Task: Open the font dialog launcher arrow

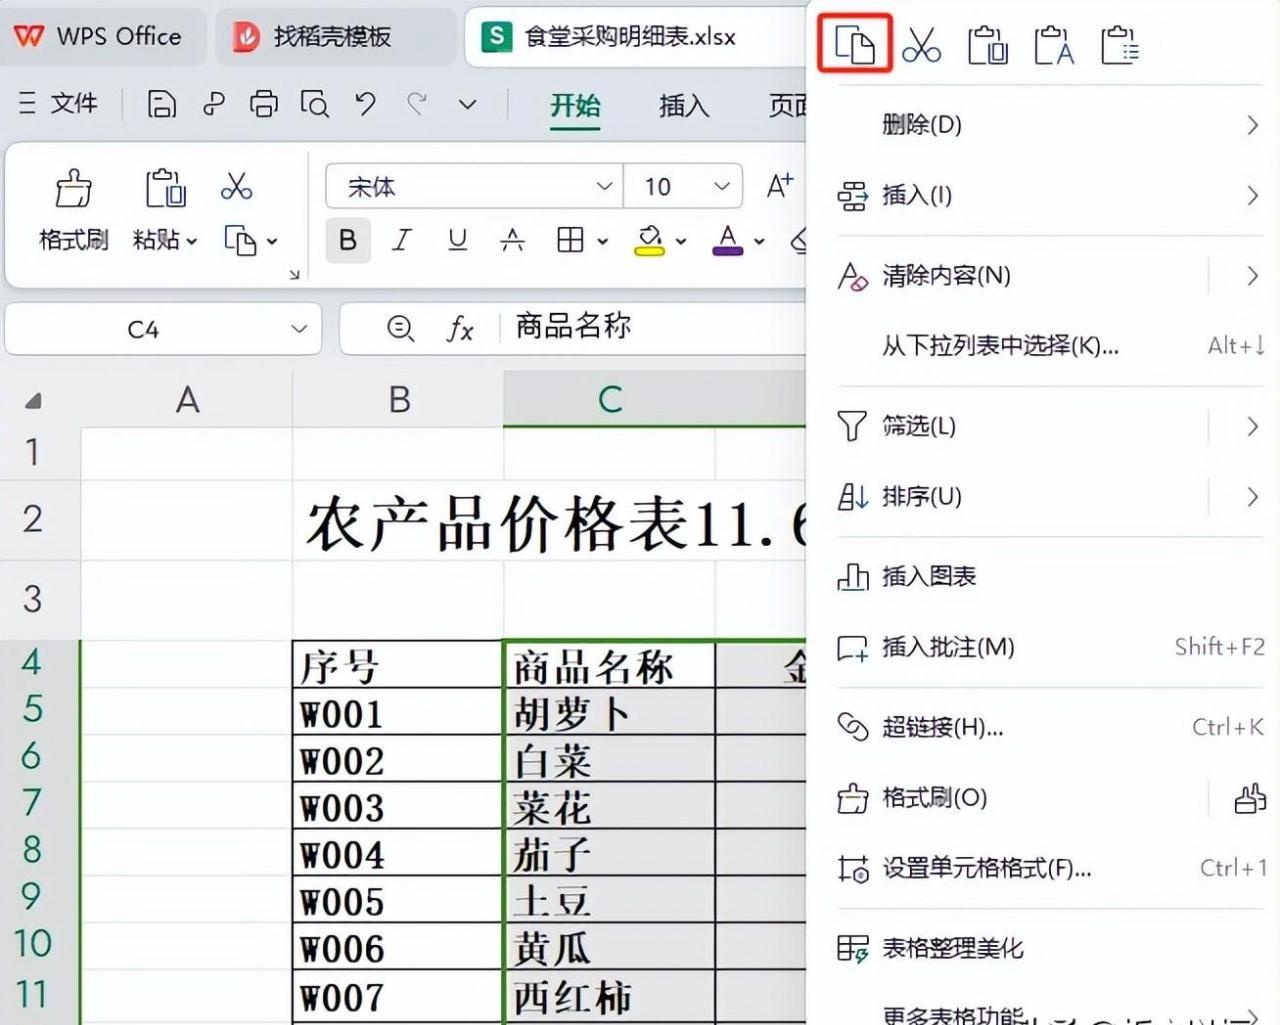Action: (x=294, y=274)
